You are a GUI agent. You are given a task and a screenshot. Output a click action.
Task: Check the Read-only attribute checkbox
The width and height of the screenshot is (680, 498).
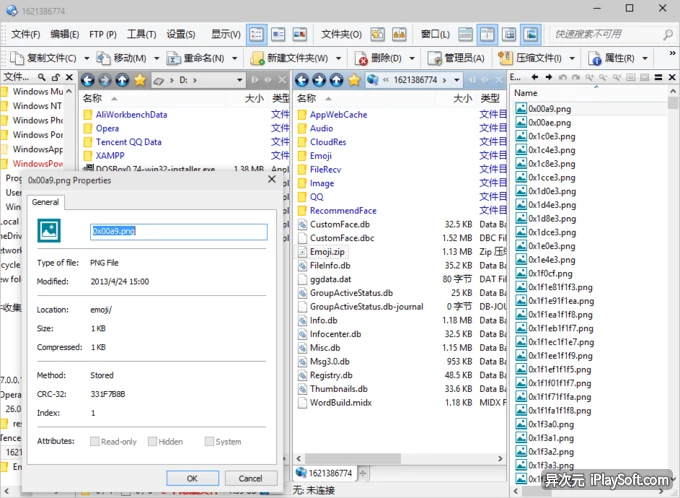click(x=96, y=441)
